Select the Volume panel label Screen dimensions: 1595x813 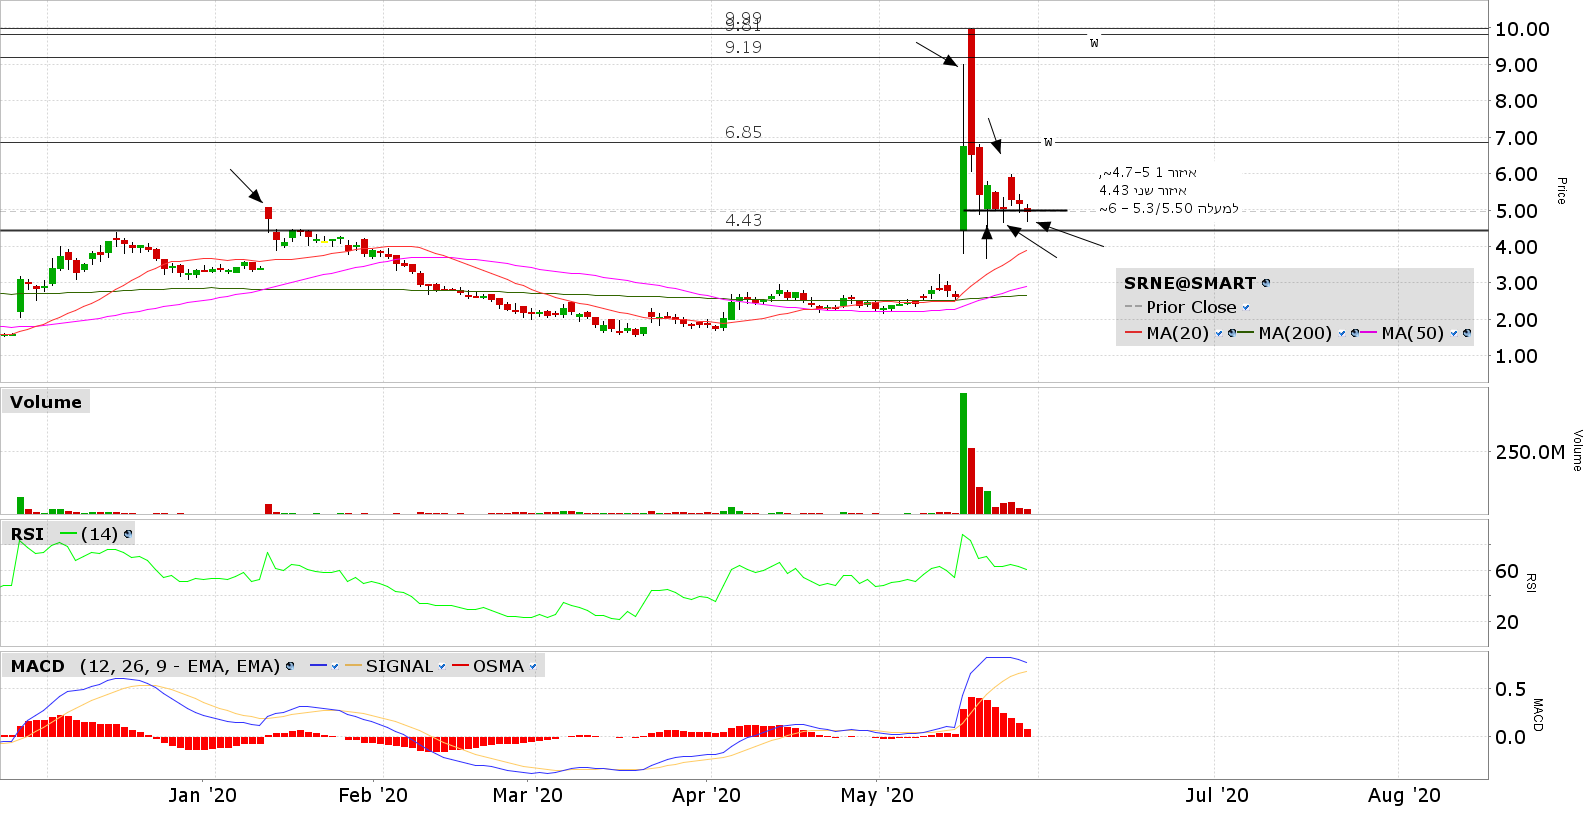point(46,402)
